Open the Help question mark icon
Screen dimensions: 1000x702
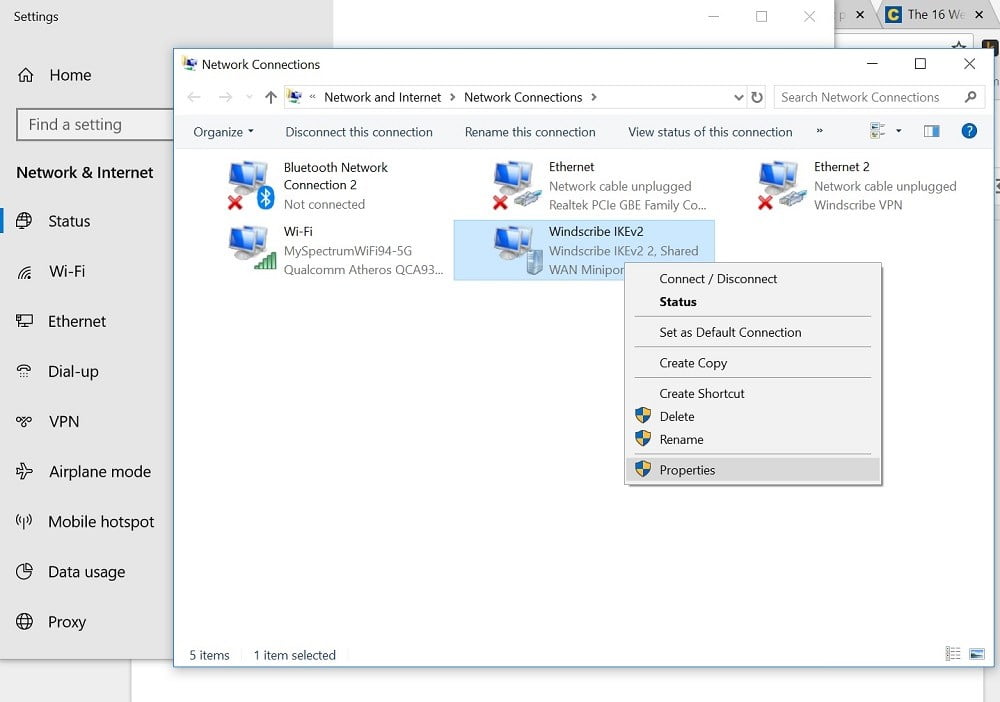tap(968, 131)
